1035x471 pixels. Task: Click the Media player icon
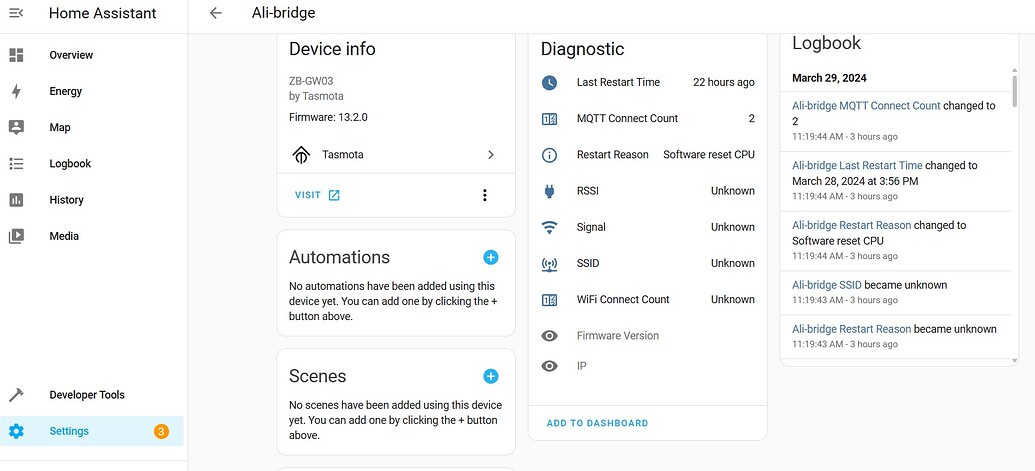click(x=16, y=236)
